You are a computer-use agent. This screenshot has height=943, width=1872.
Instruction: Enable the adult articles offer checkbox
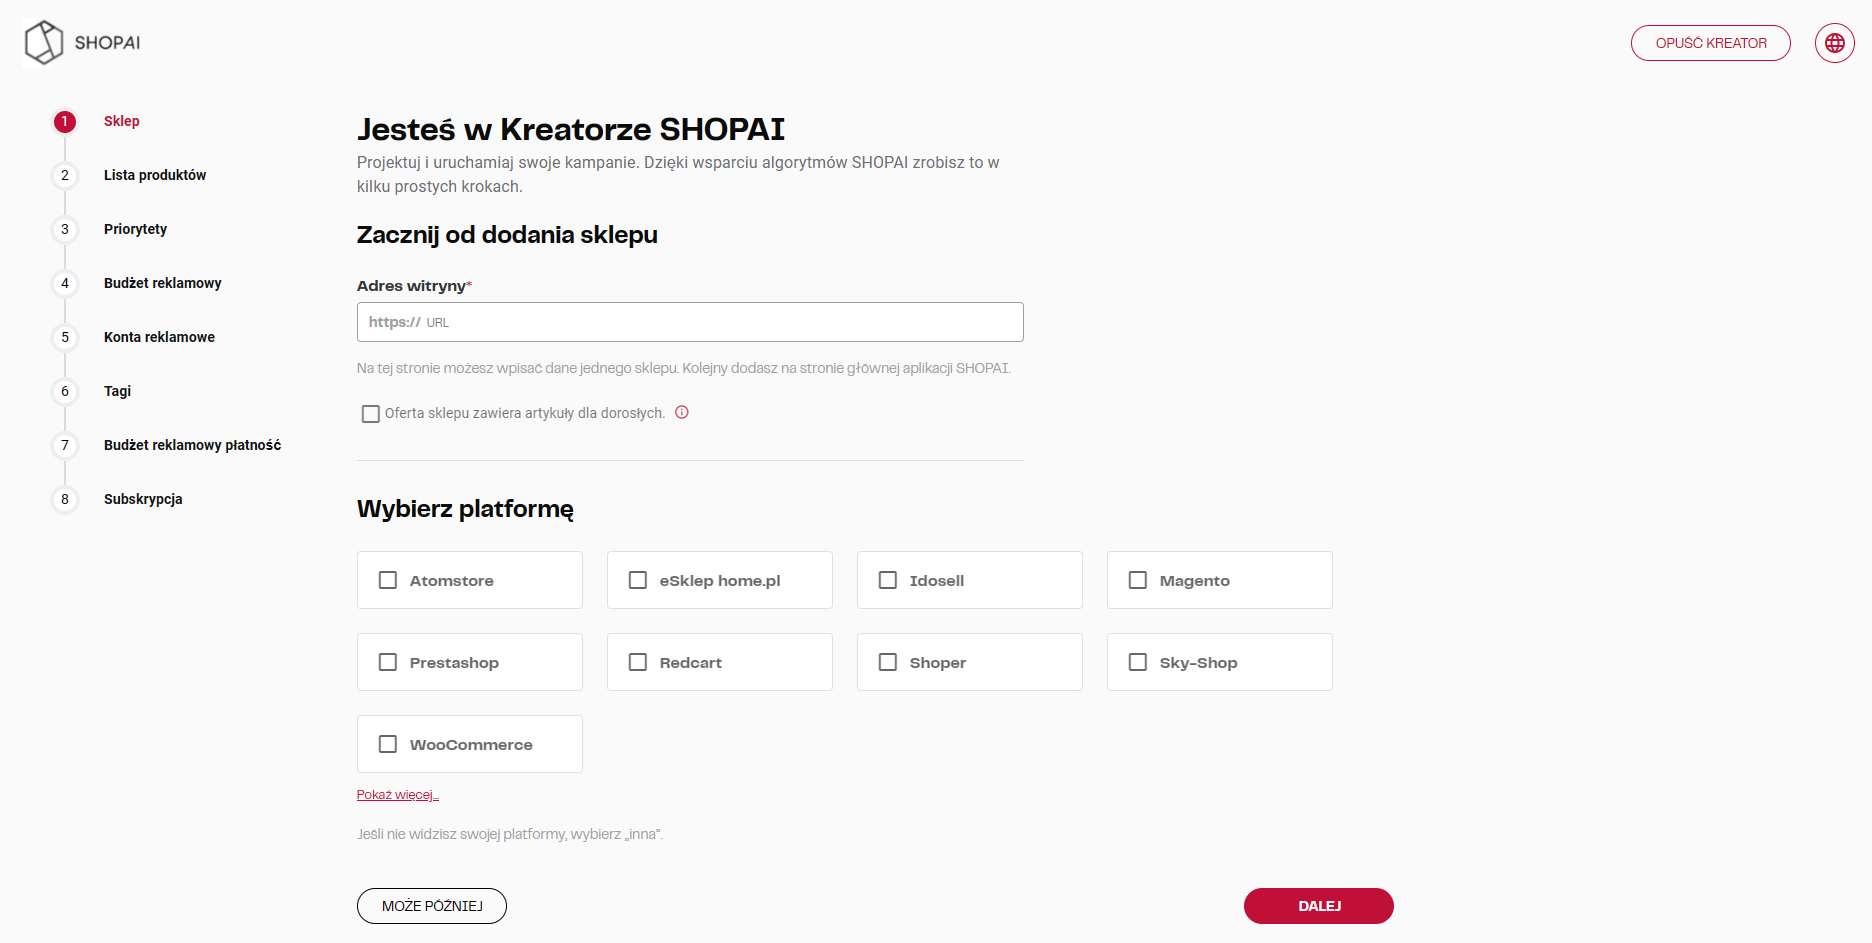click(371, 414)
